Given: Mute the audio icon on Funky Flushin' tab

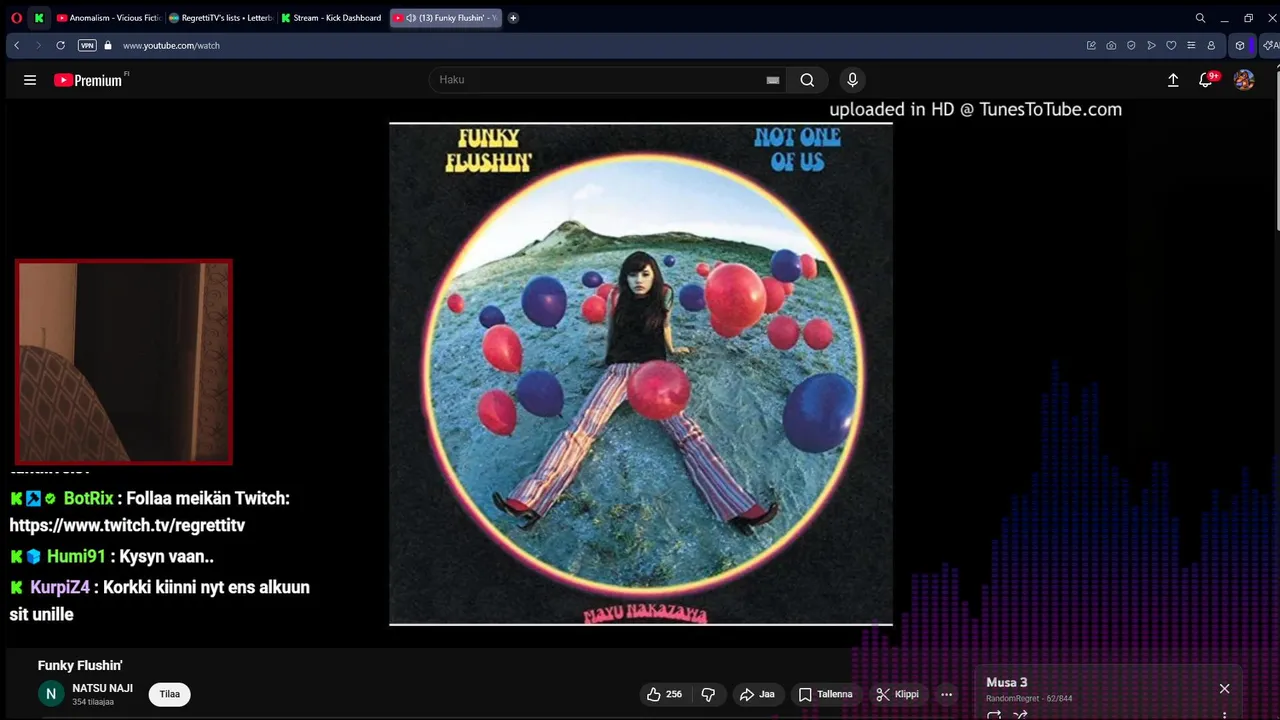Looking at the screenshot, I should [411, 18].
